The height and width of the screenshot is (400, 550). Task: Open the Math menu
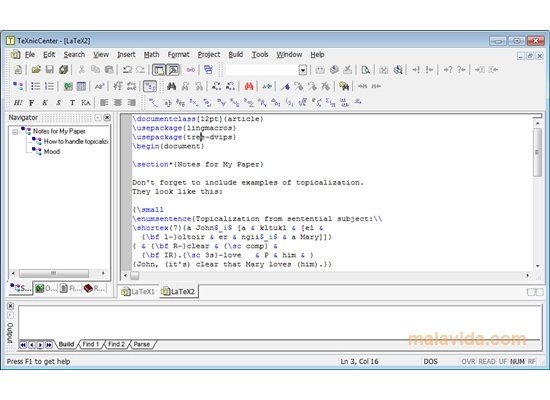point(152,55)
